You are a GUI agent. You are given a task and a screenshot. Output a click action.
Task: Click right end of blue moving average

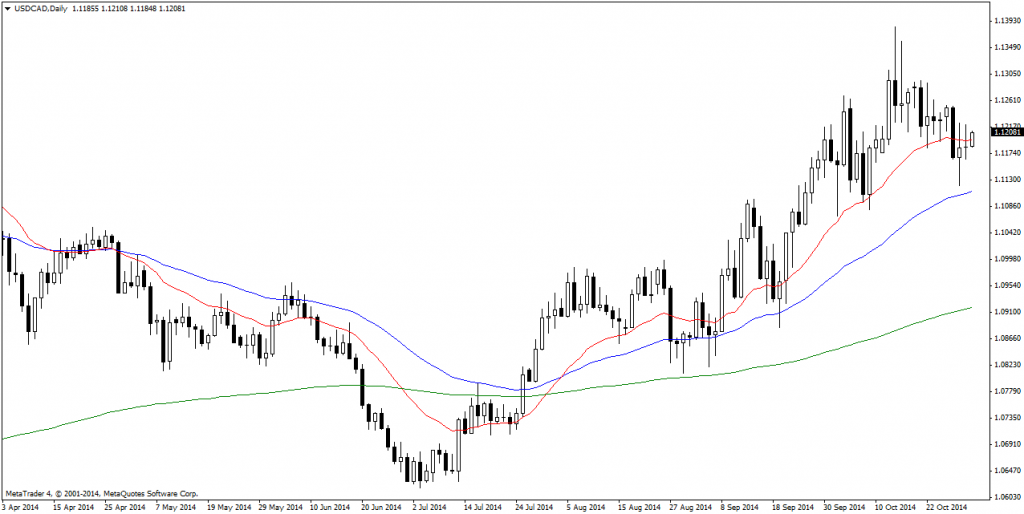970,192
